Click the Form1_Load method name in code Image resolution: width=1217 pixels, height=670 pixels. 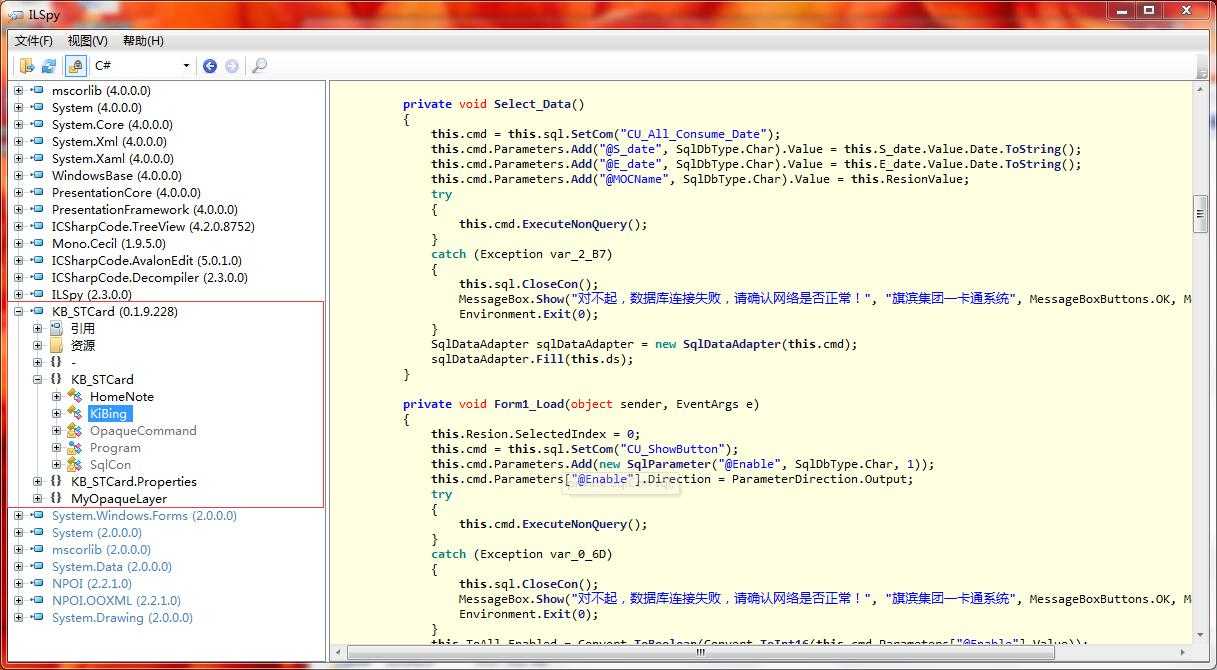click(529, 404)
